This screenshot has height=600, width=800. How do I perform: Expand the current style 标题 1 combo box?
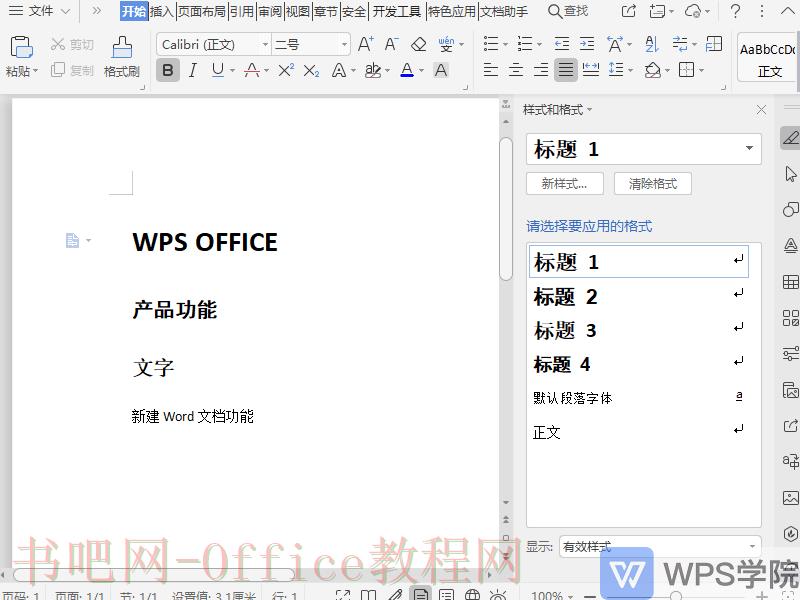tap(749, 148)
